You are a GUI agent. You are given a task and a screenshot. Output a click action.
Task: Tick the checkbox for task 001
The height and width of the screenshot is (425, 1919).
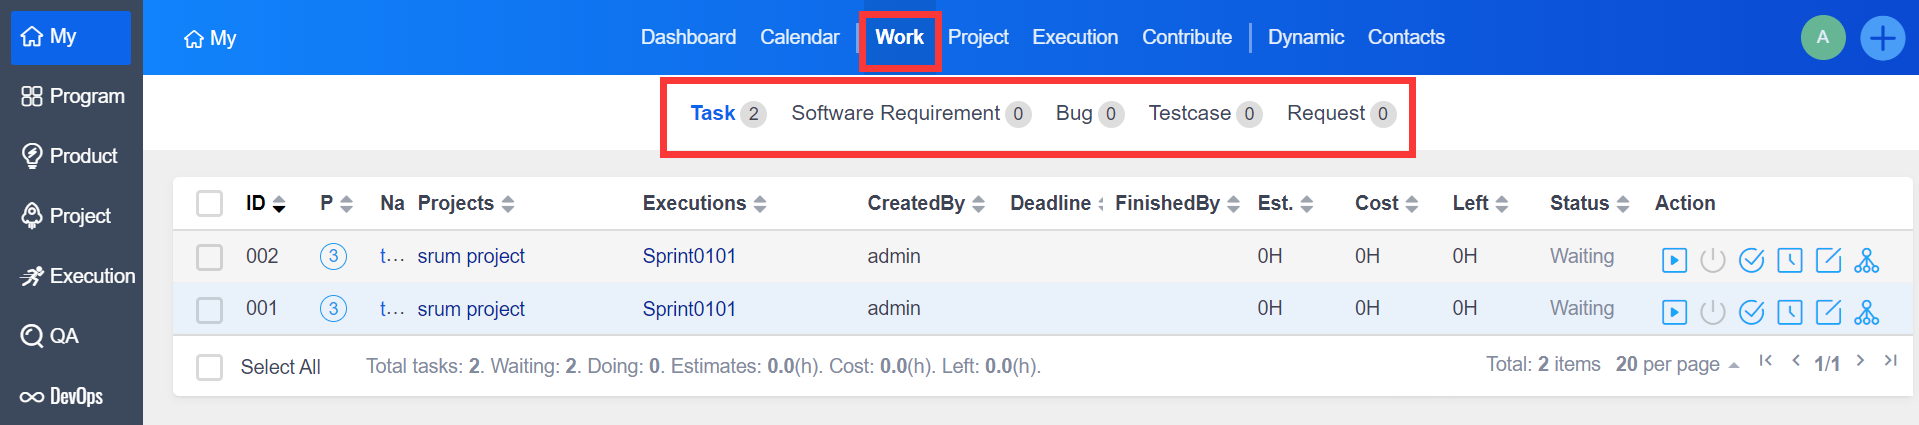tap(210, 310)
